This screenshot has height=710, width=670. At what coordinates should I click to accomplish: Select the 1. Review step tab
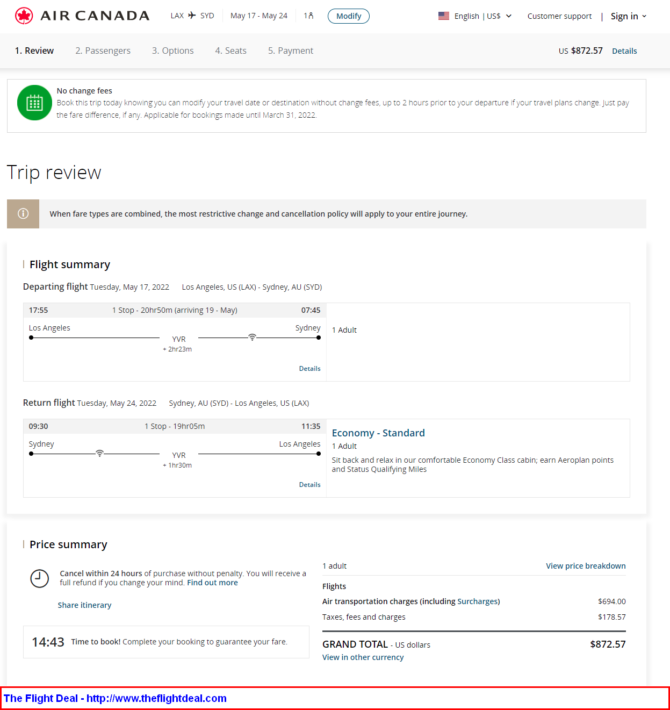point(34,51)
